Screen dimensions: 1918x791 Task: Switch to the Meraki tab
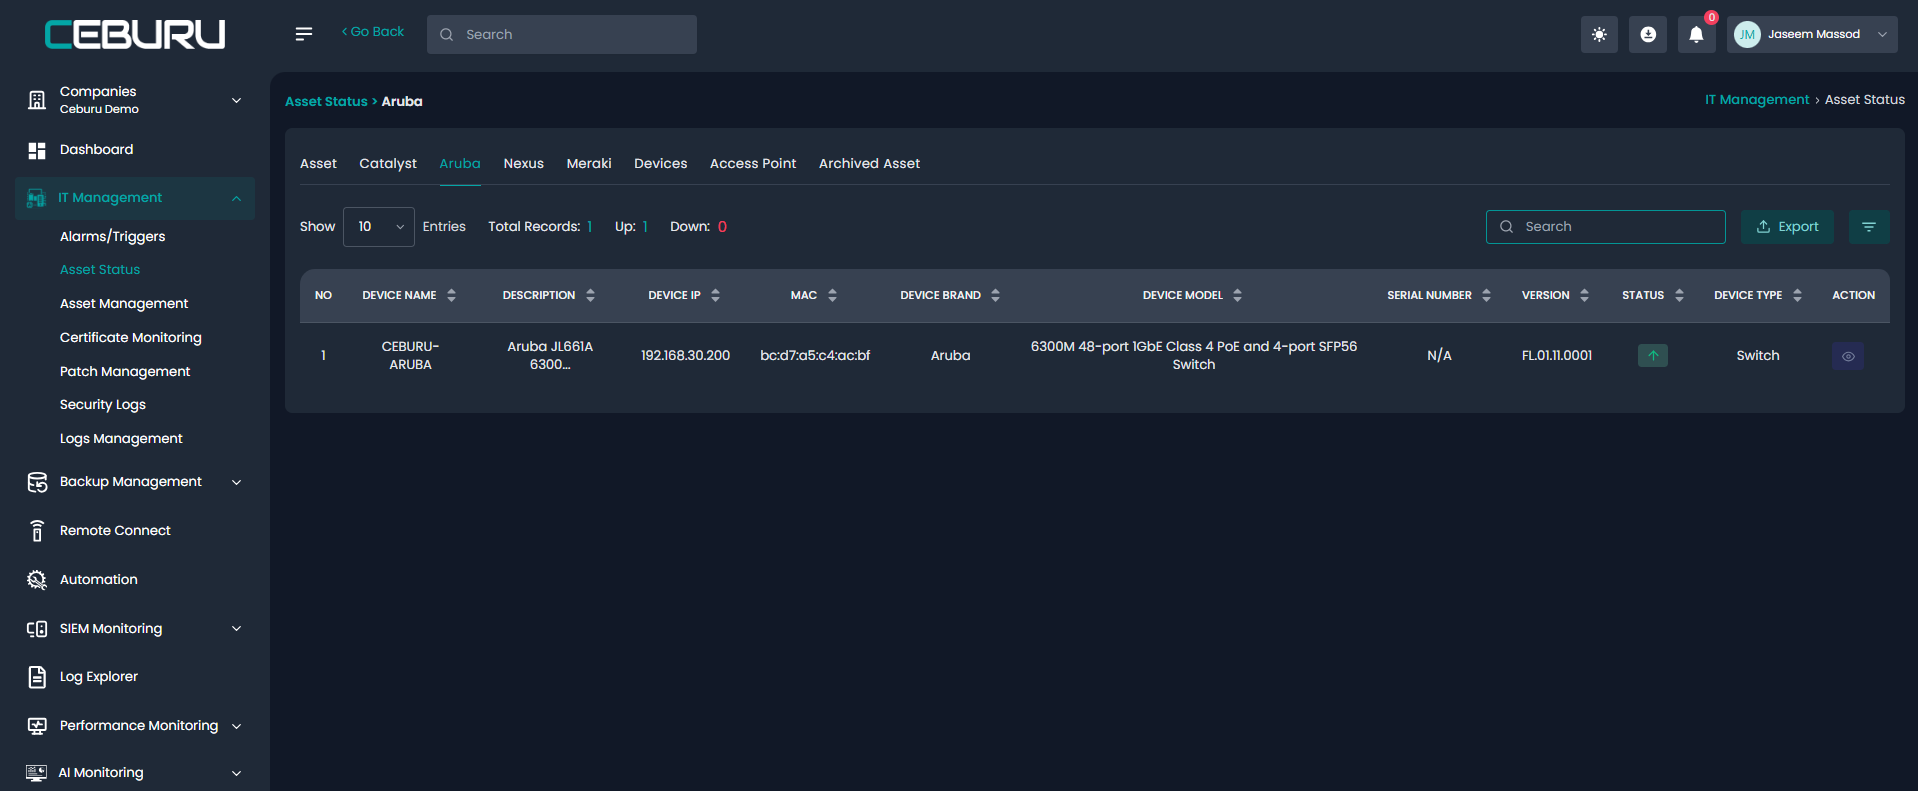pyautogui.click(x=589, y=164)
